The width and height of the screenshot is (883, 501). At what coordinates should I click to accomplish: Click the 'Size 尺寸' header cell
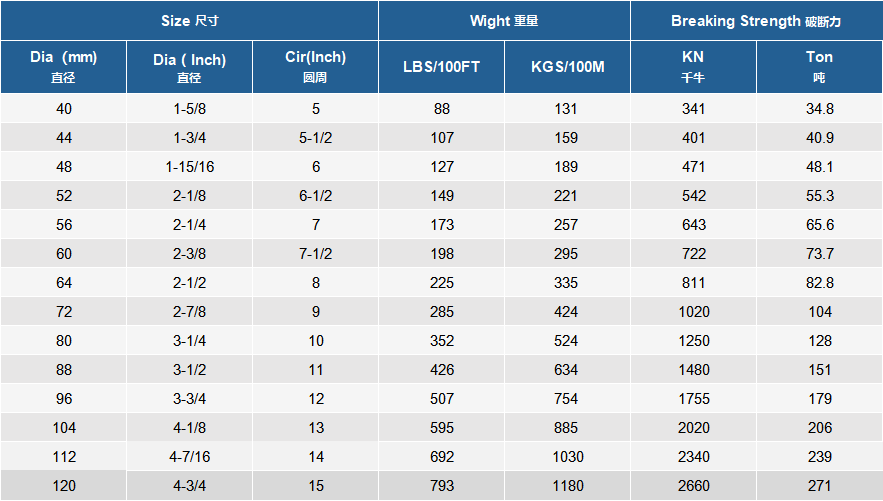(x=189, y=21)
